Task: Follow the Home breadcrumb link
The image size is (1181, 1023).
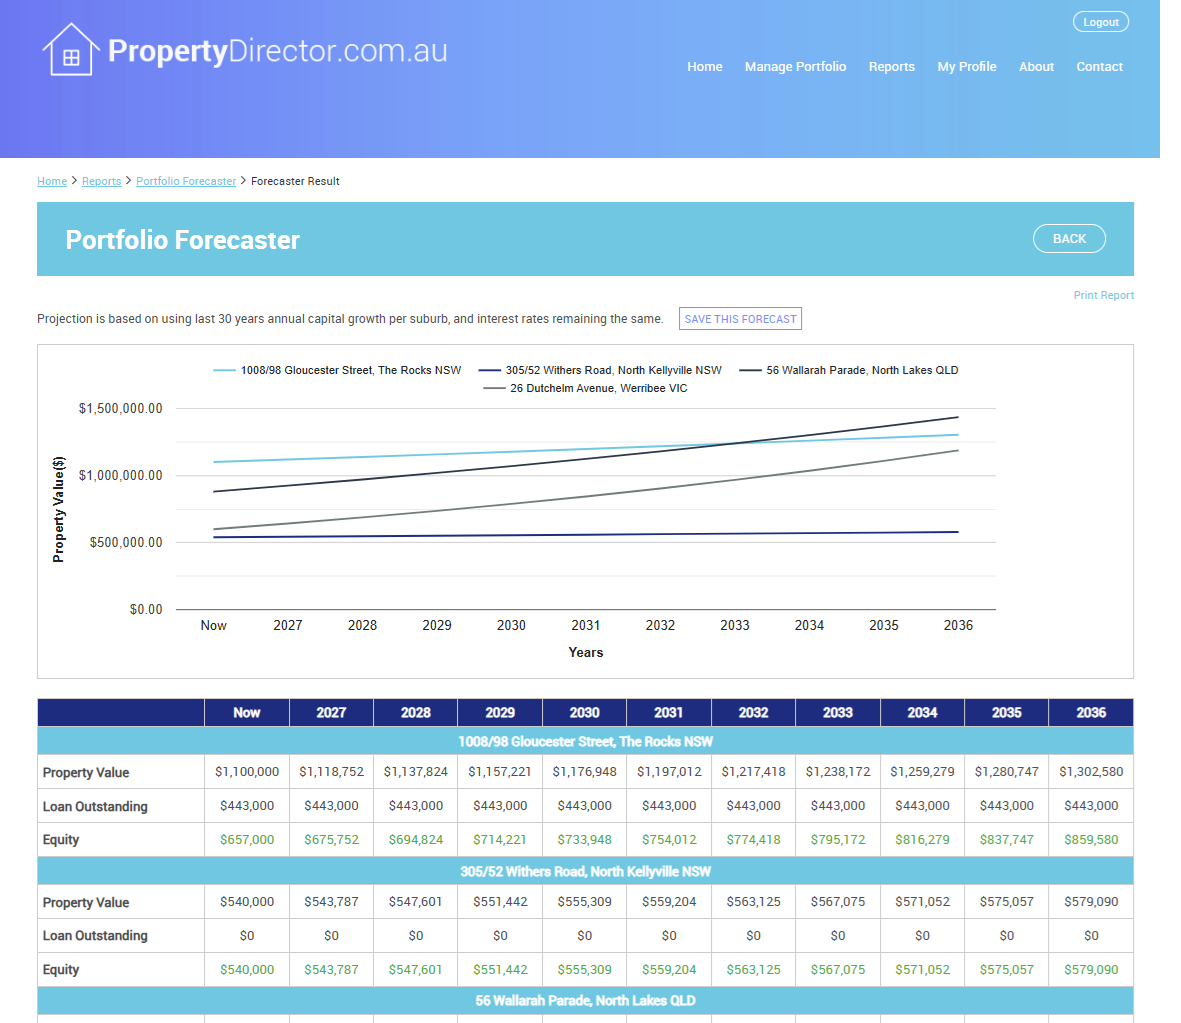Action: [x=52, y=182]
